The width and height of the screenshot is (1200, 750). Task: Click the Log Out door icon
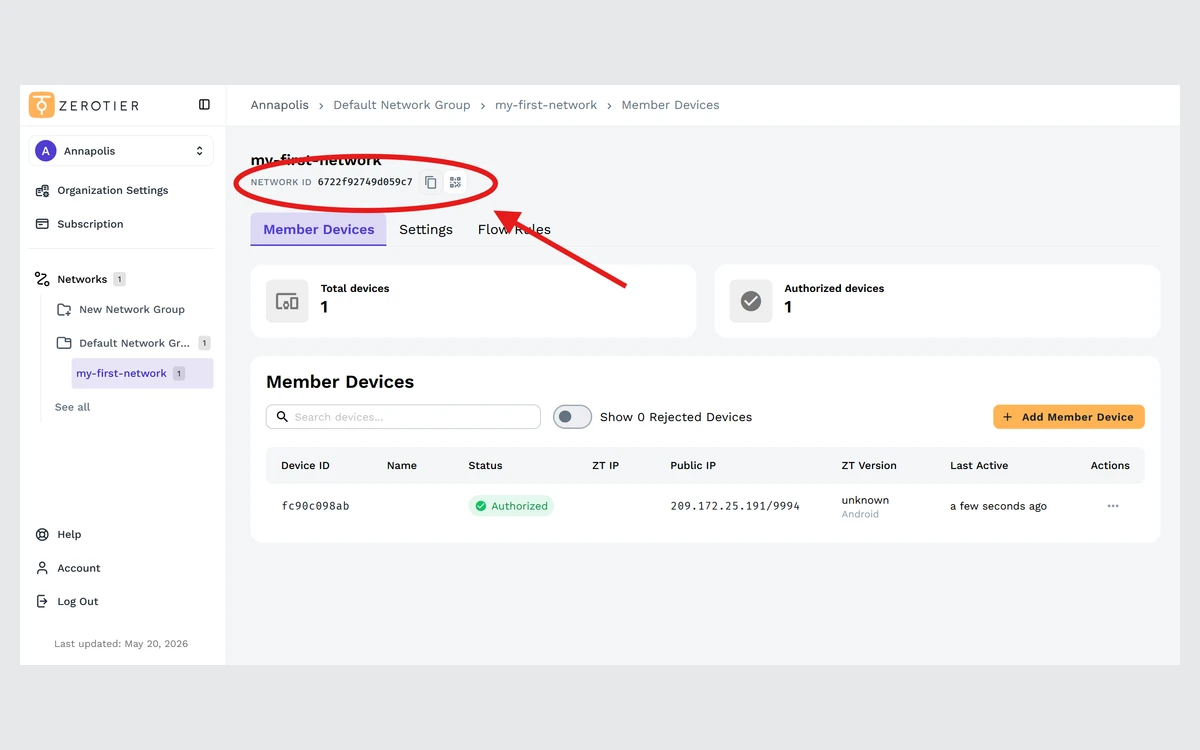(42, 602)
